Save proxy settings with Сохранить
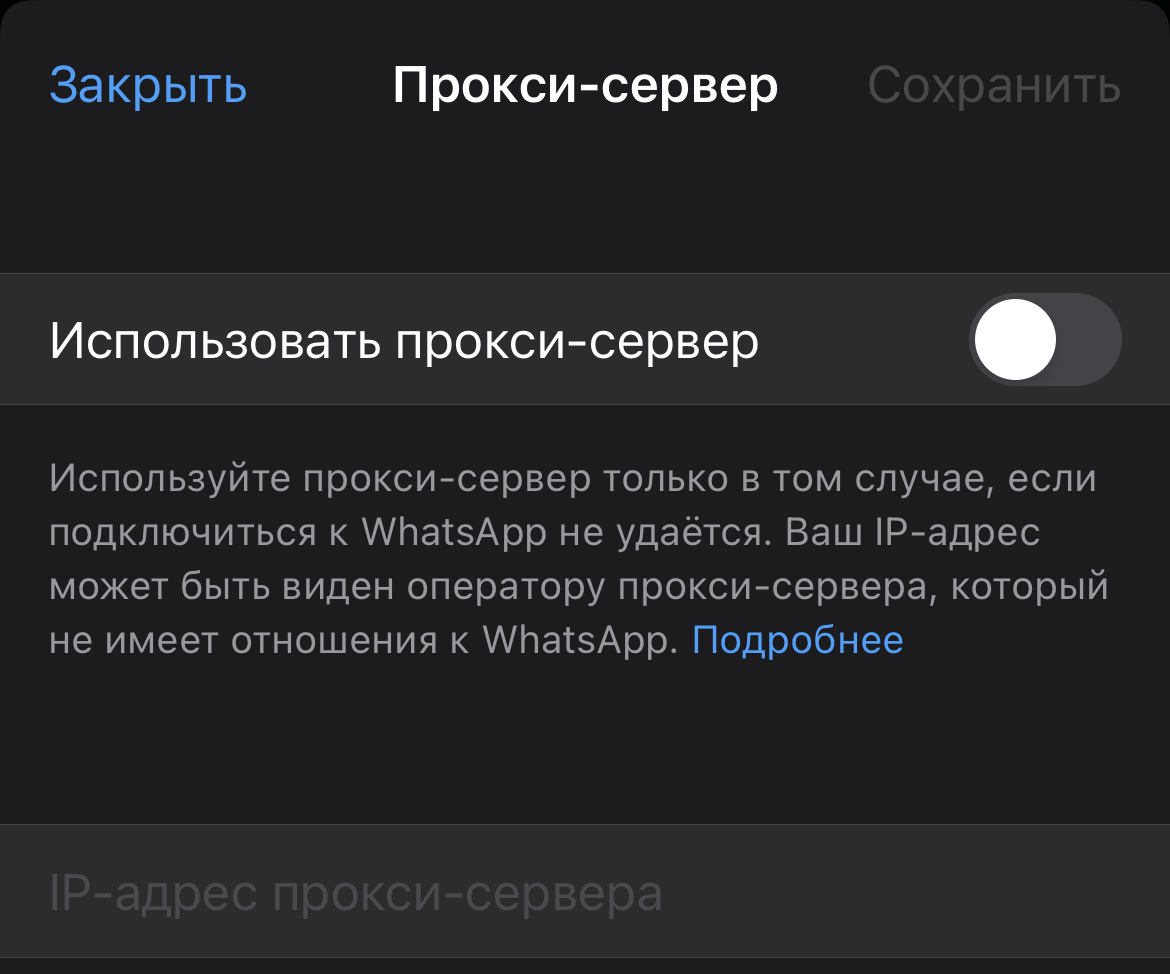1170x974 pixels. click(x=994, y=86)
